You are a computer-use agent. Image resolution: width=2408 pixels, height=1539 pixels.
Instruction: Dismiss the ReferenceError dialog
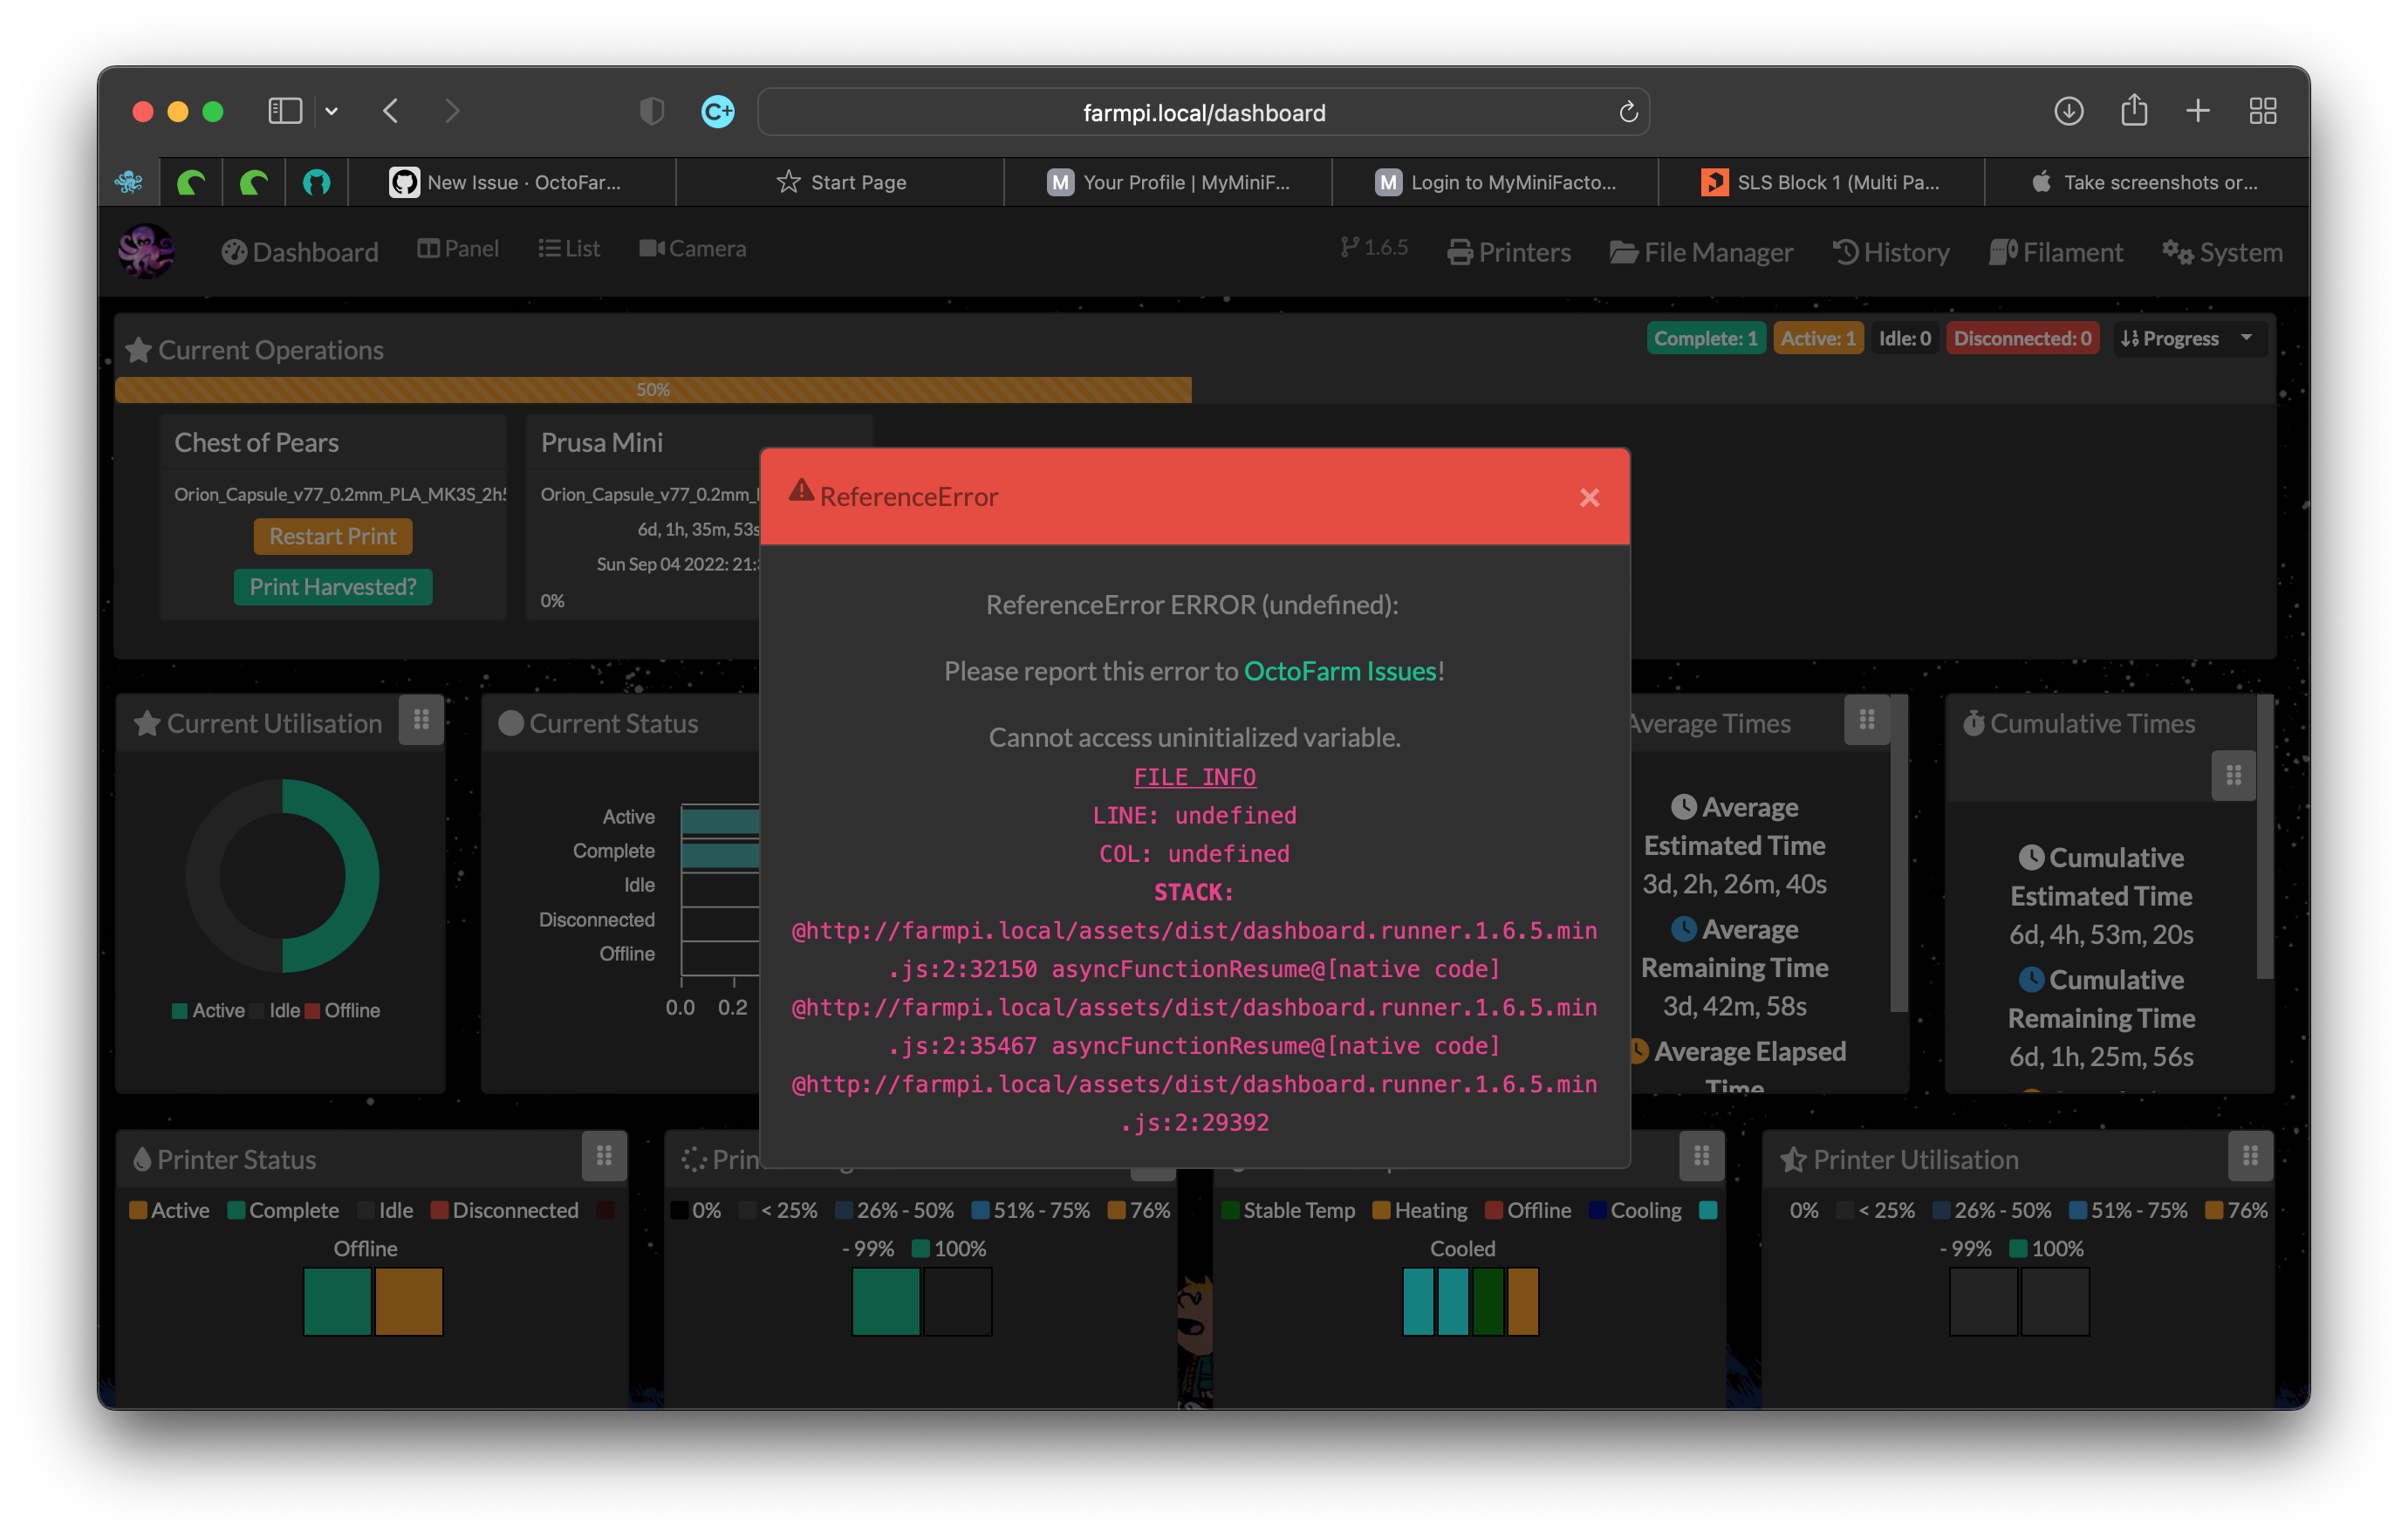1589,497
